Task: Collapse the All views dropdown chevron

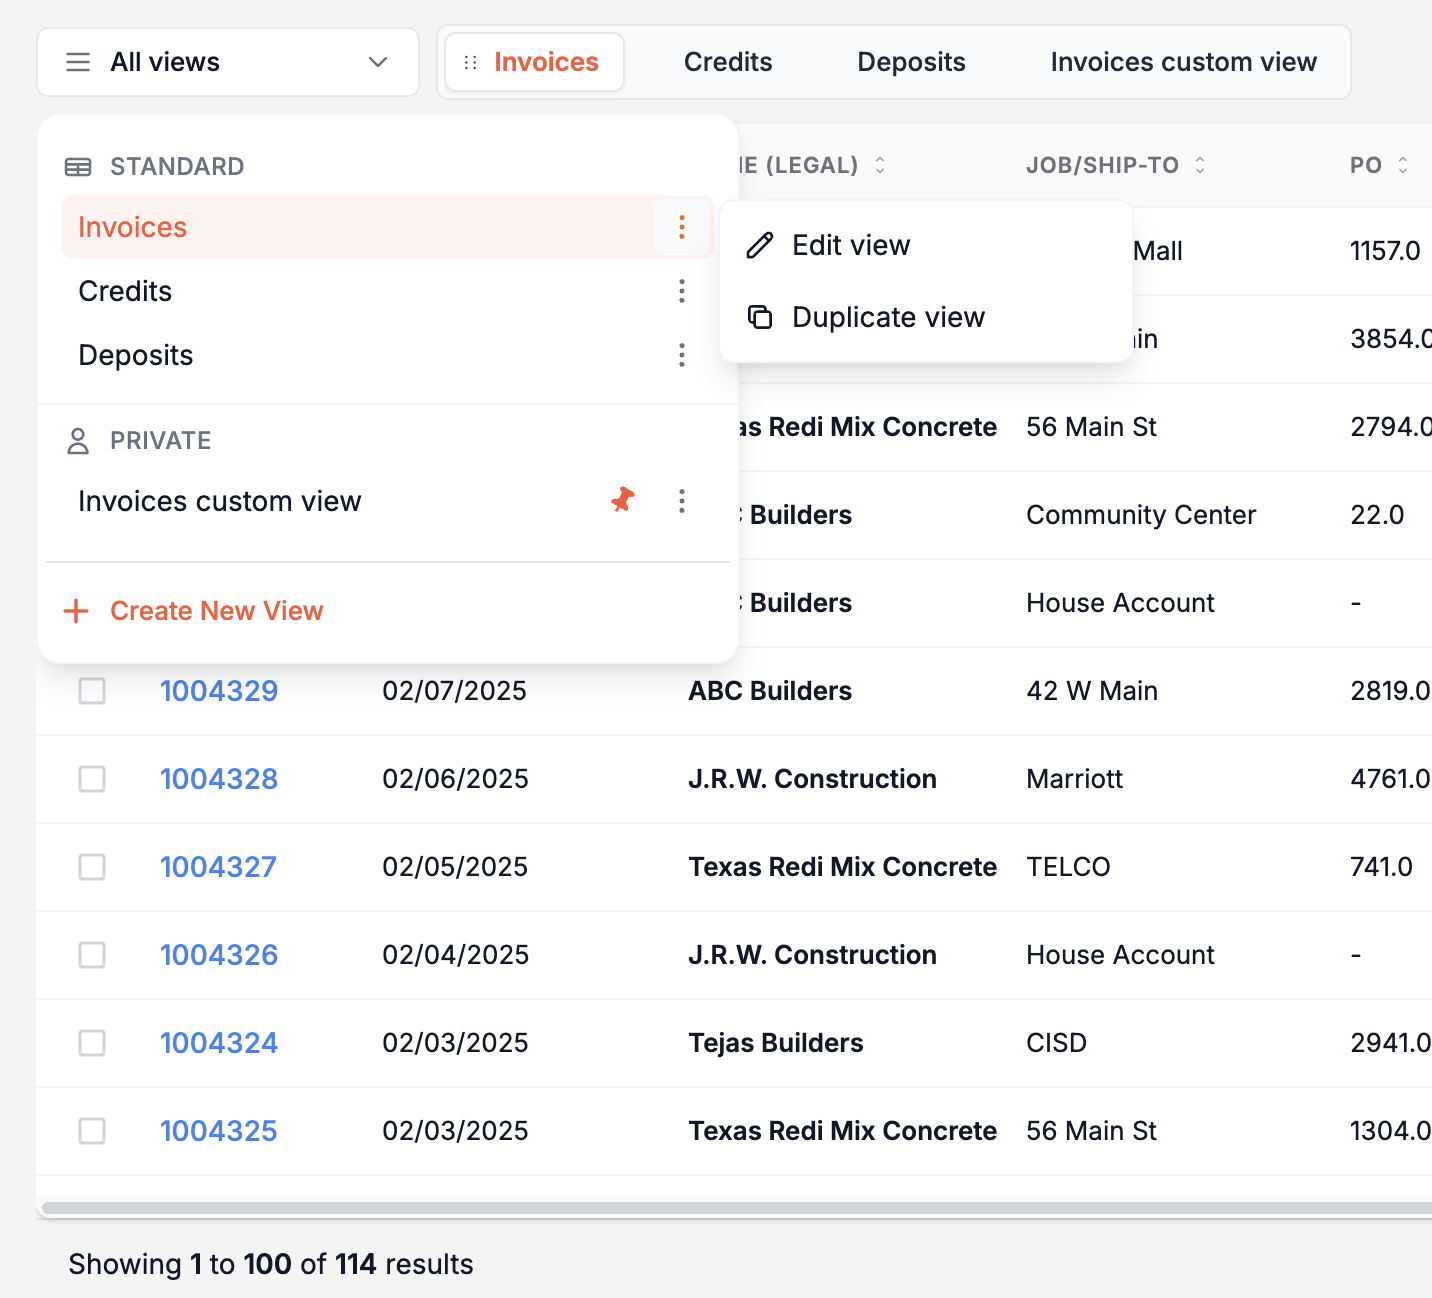Action: coord(378,62)
